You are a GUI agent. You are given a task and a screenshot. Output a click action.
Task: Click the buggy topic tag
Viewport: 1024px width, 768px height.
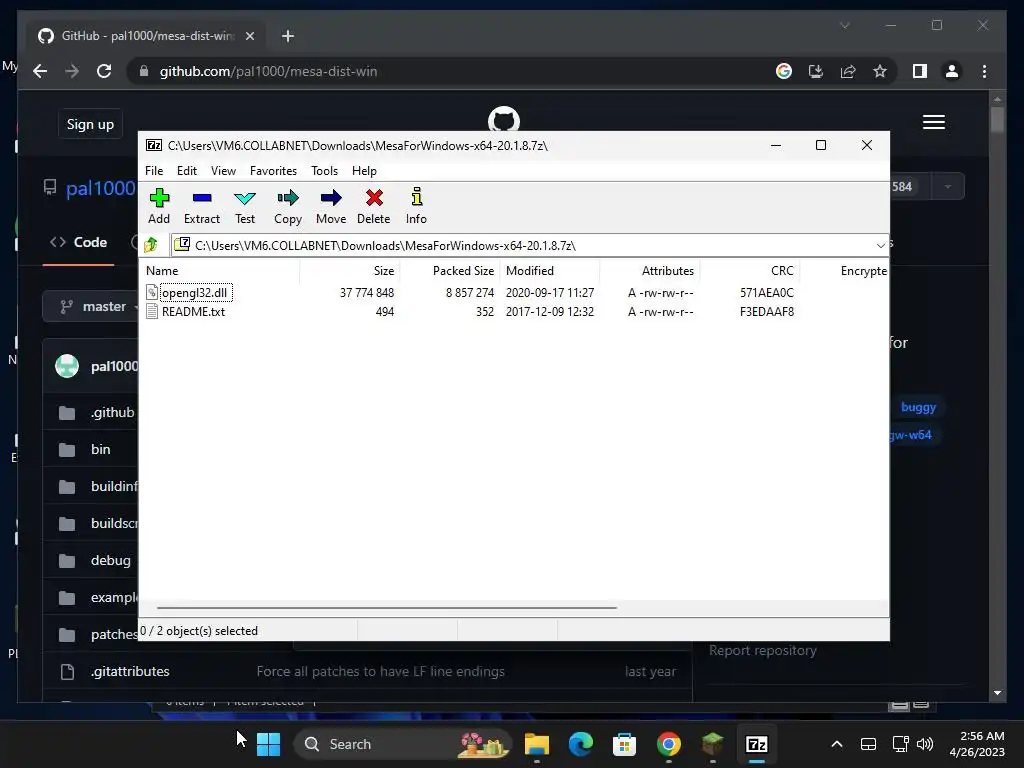(918, 407)
